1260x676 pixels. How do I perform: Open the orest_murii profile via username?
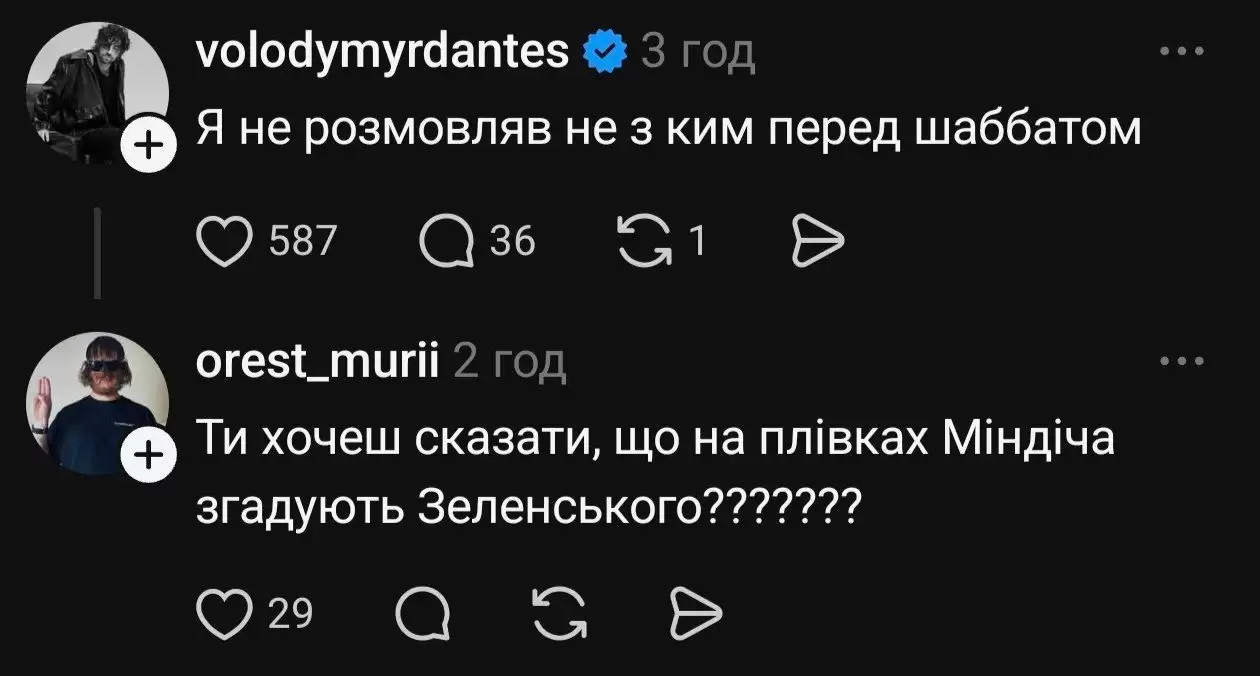coord(319,361)
